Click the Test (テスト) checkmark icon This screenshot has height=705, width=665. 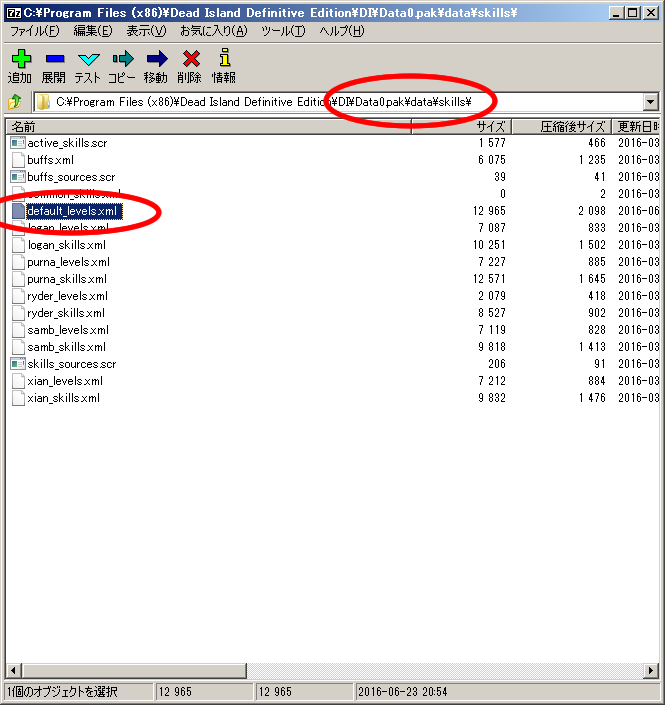tap(88, 59)
